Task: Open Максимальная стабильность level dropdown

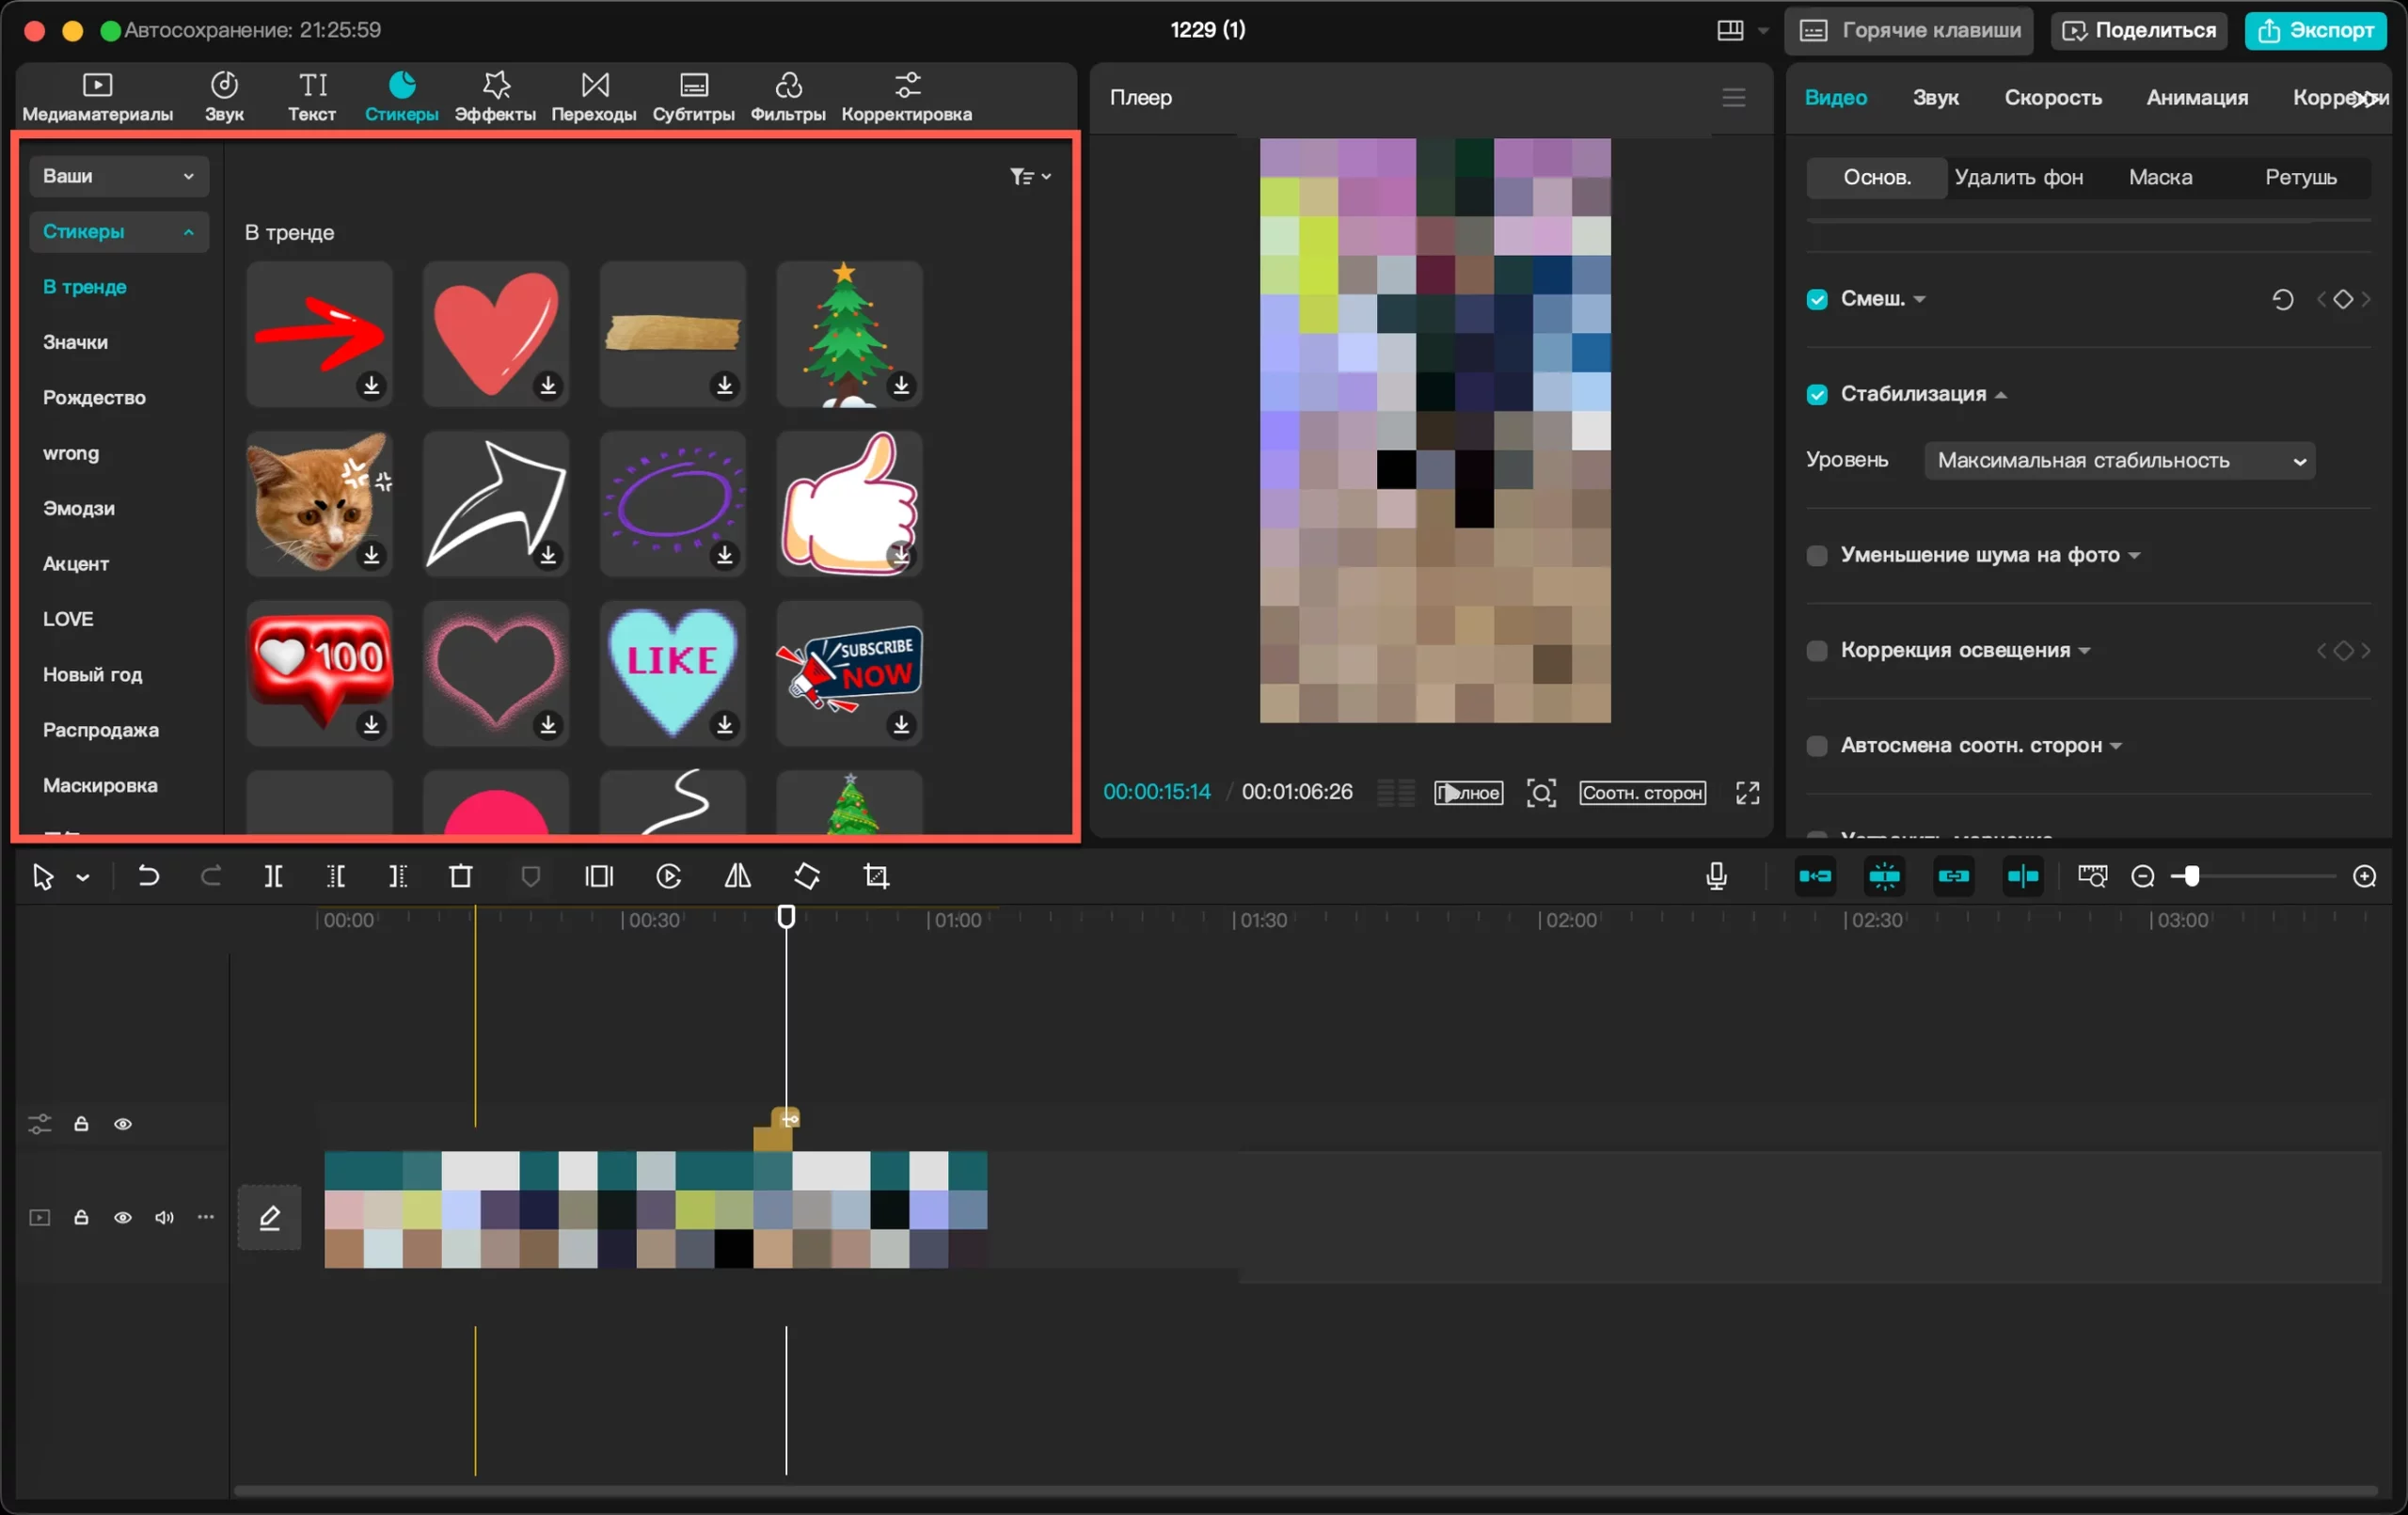Action: coord(2119,461)
